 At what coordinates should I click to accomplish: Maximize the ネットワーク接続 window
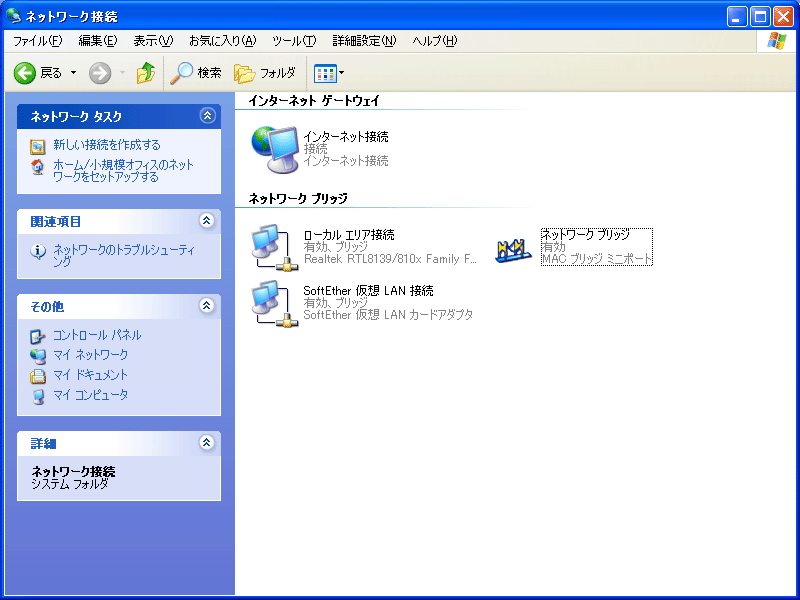[x=760, y=16]
